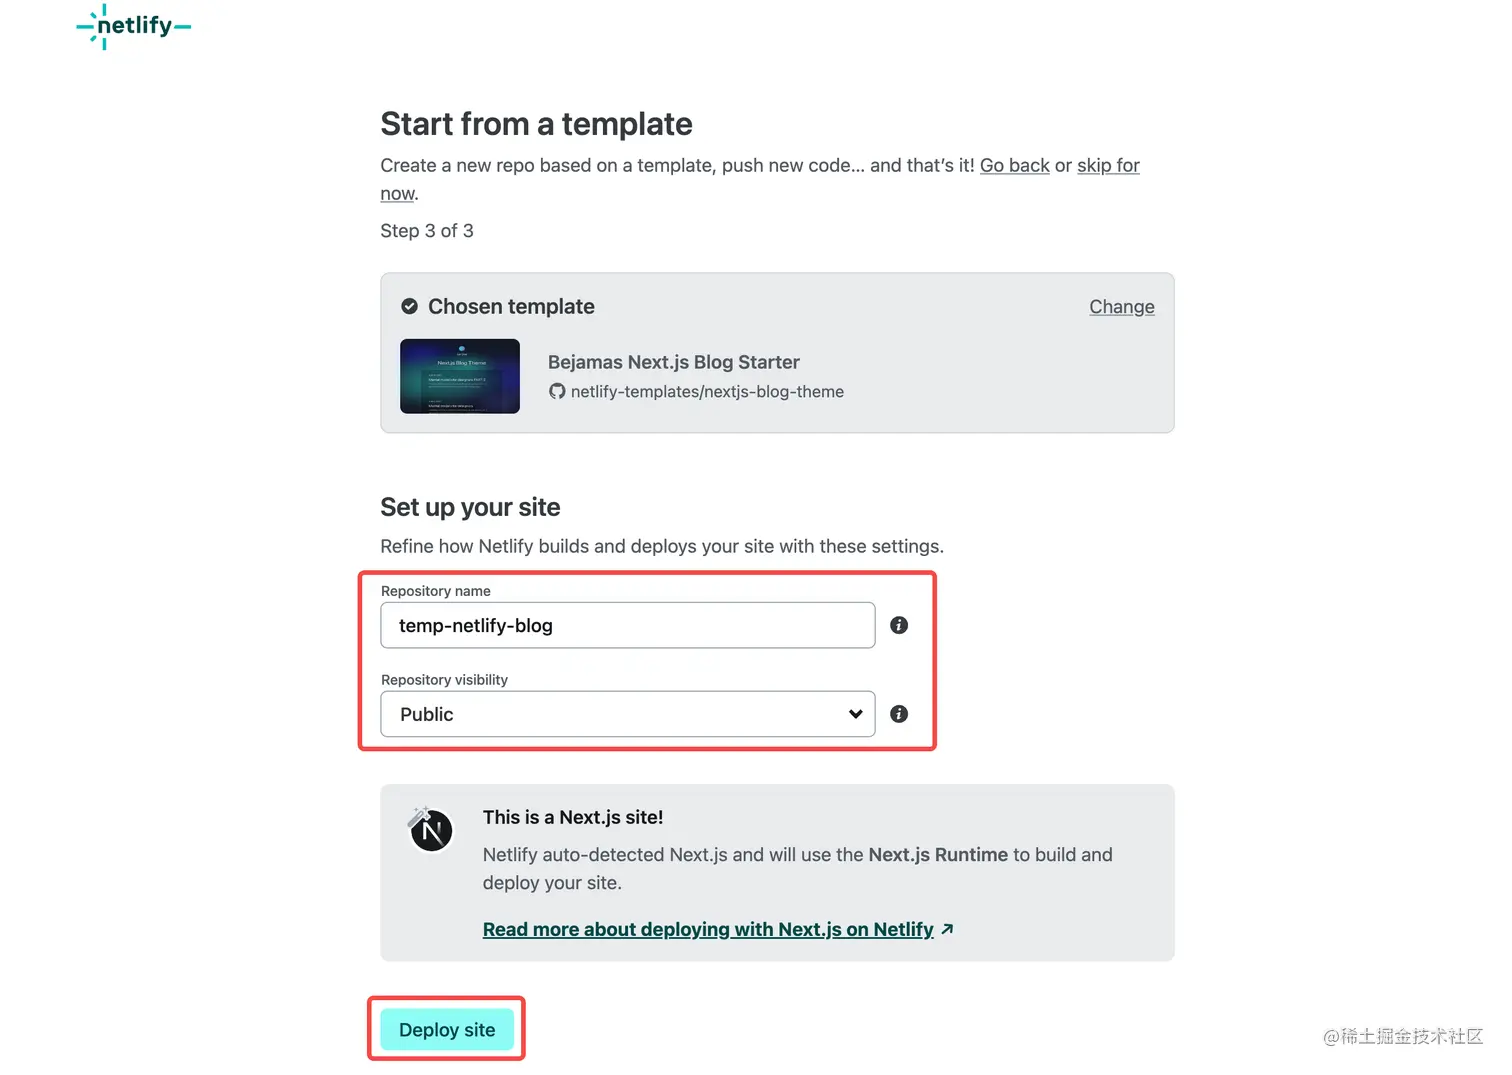Focus the Repository name input field
The width and height of the screenshot is (1512, 1075).
pos(628,625)
